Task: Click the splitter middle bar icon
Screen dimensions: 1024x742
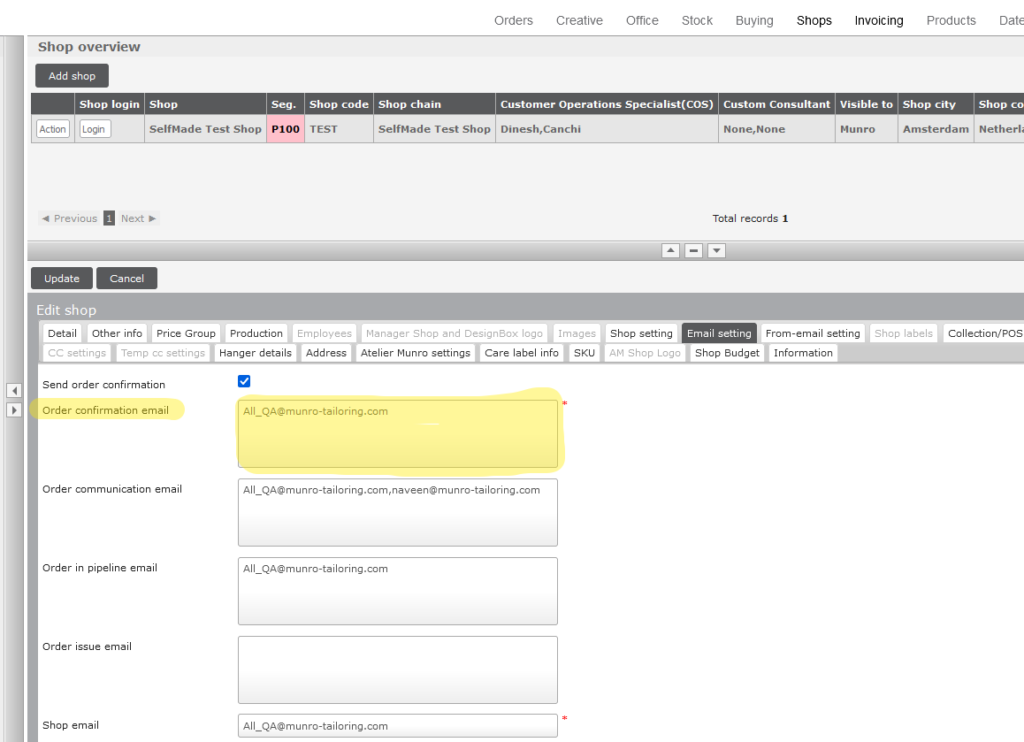Action: pos(693,251)
